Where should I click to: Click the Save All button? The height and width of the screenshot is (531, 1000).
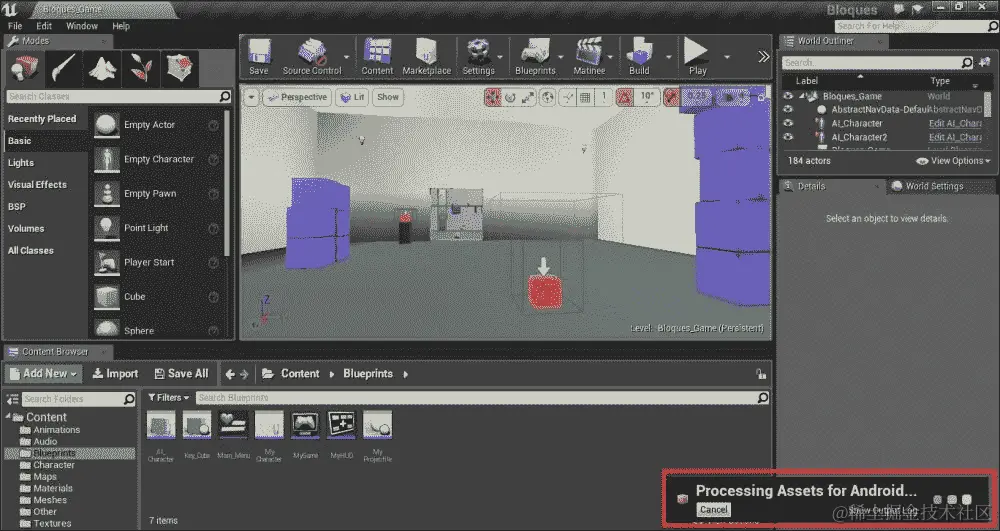click(x=181, y=374)
